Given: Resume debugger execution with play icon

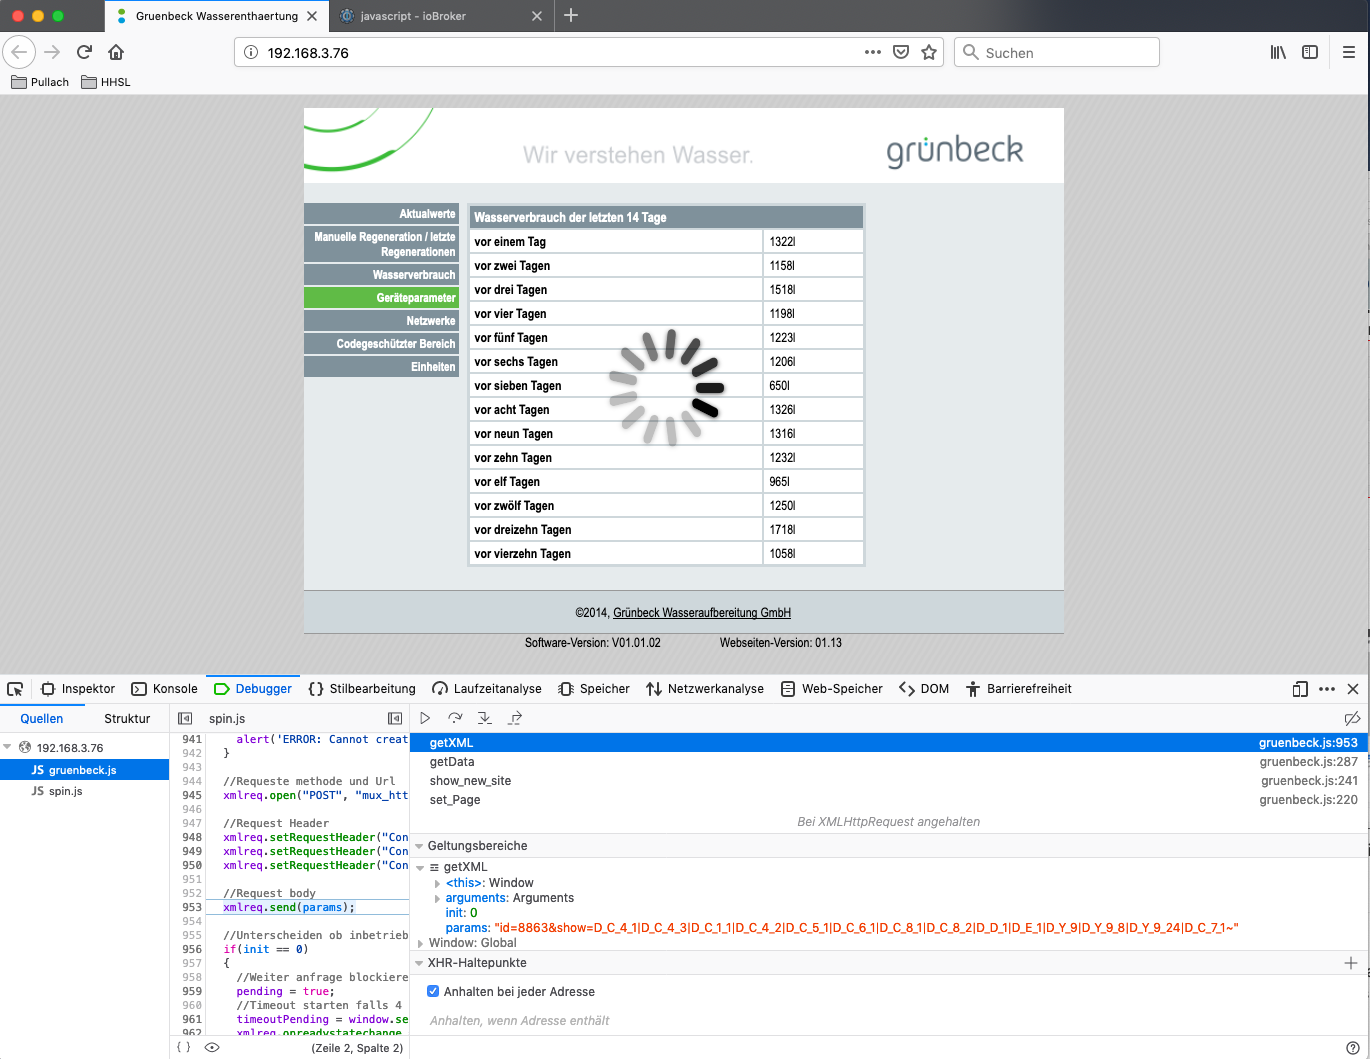Looking at the screenshot, I should [425, 718].
